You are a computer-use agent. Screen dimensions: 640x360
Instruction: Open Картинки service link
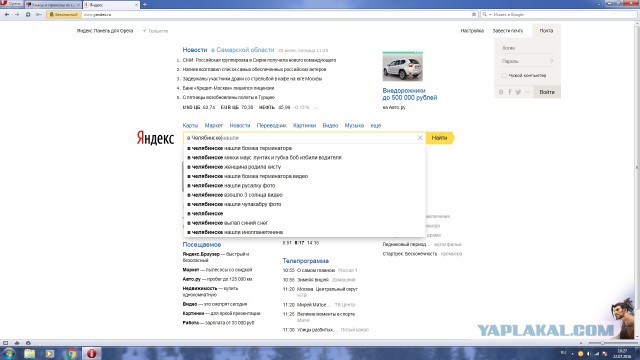click(x=304, y=125)
